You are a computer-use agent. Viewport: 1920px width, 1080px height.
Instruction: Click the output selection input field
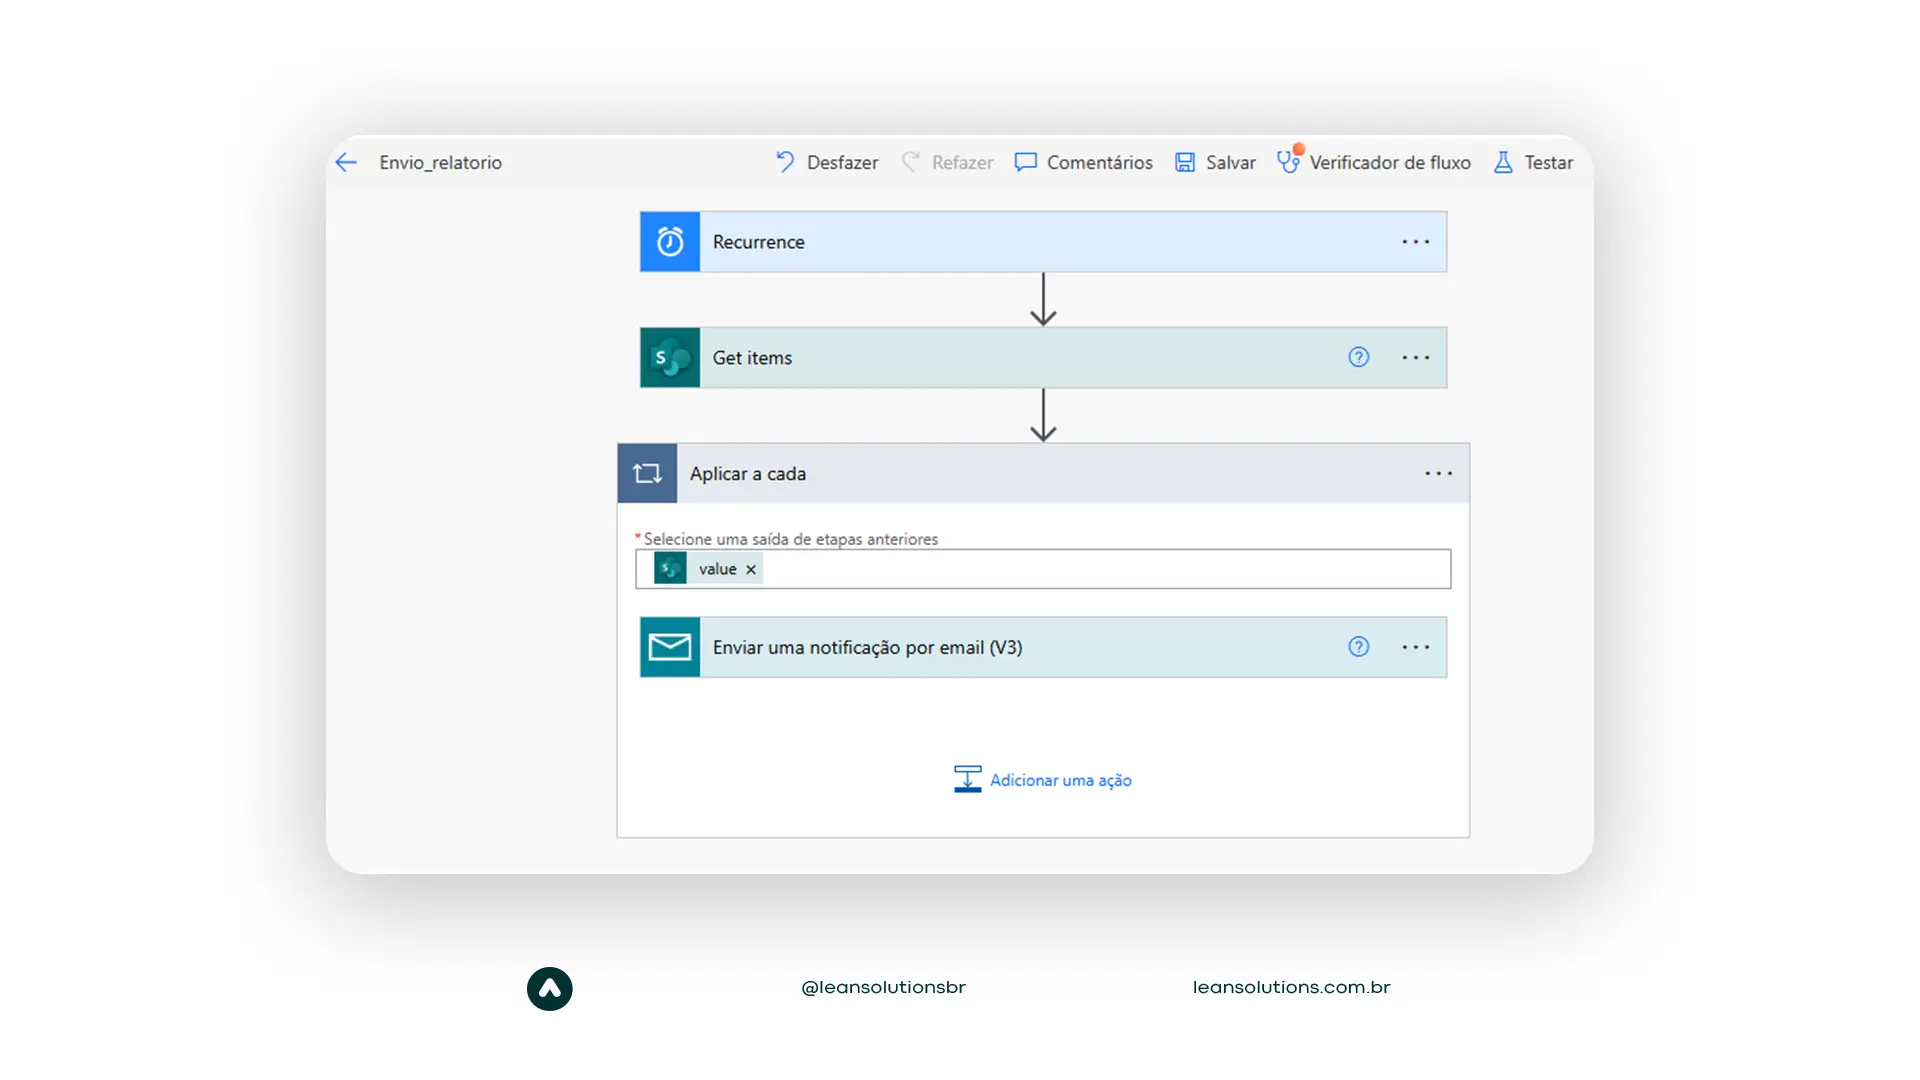tap(1043, 569)
